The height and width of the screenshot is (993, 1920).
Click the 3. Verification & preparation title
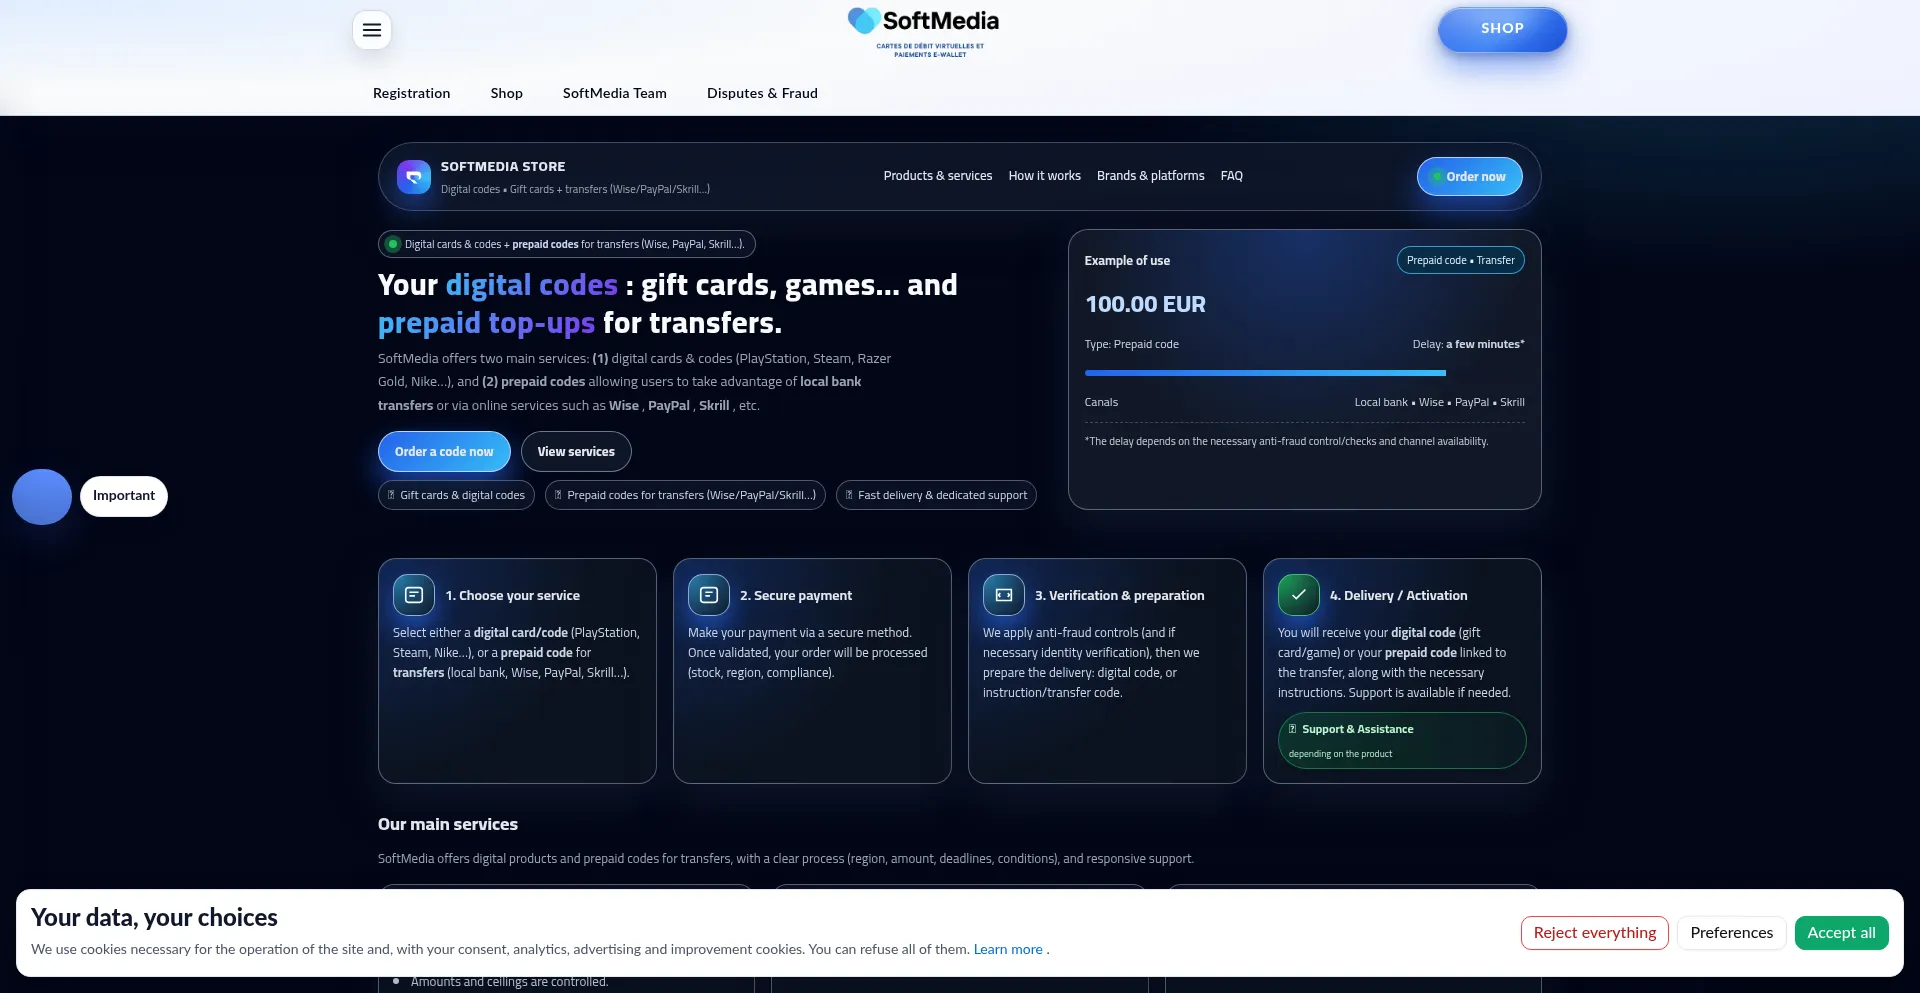(x=1120, y=596)
